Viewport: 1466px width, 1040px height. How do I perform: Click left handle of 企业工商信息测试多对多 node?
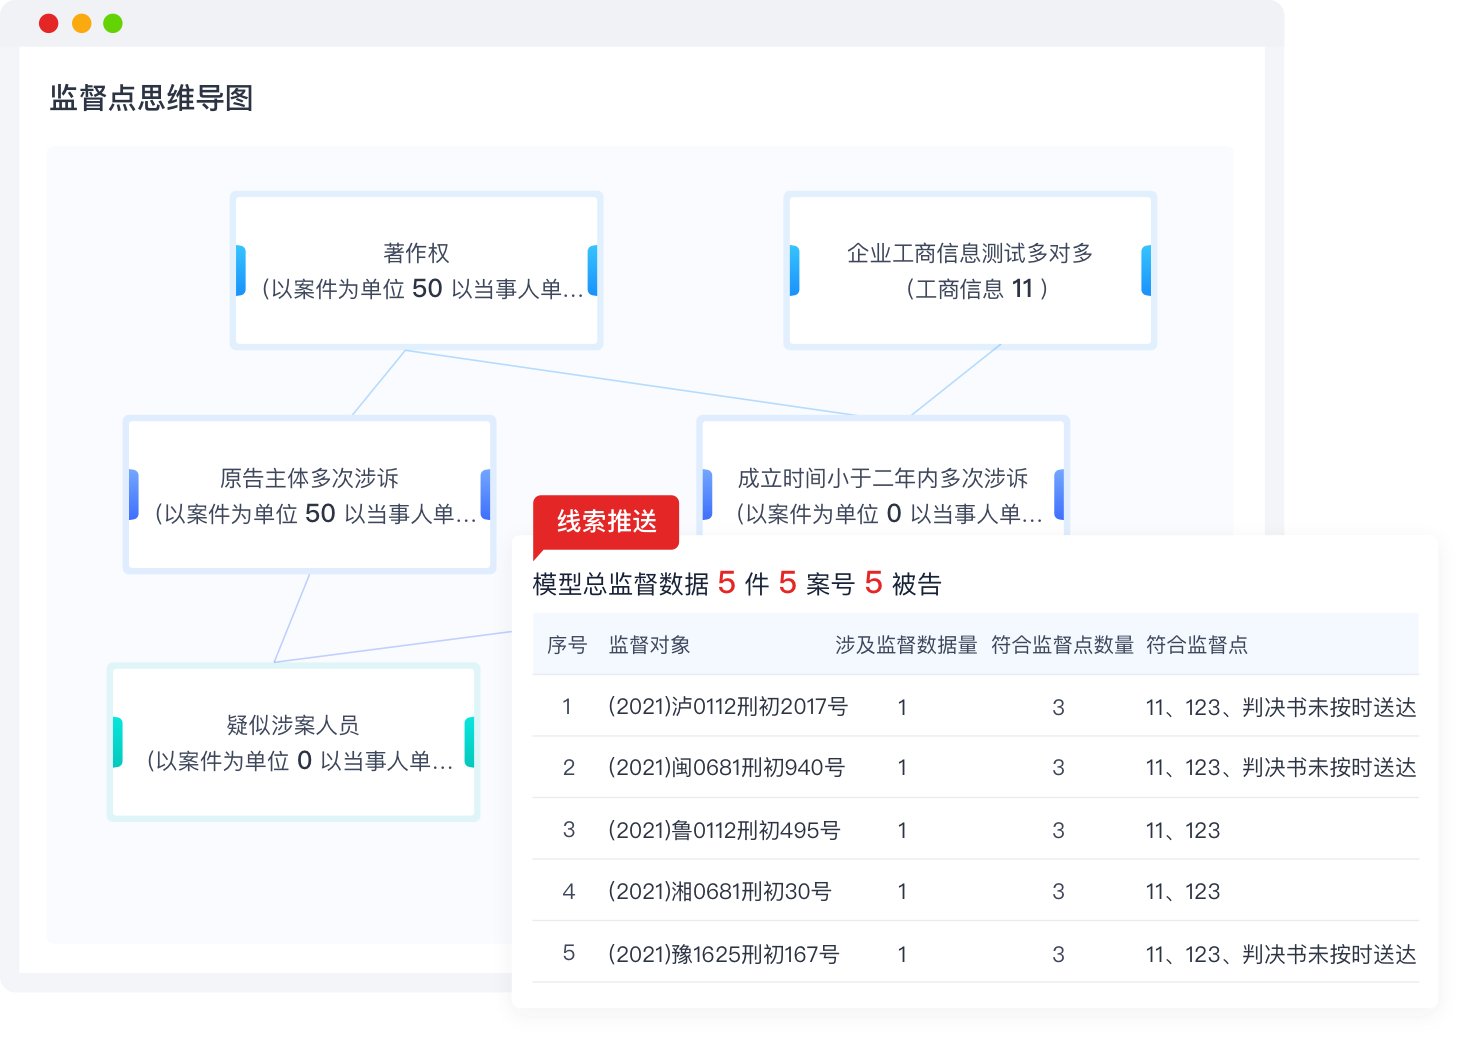(794, 271)
